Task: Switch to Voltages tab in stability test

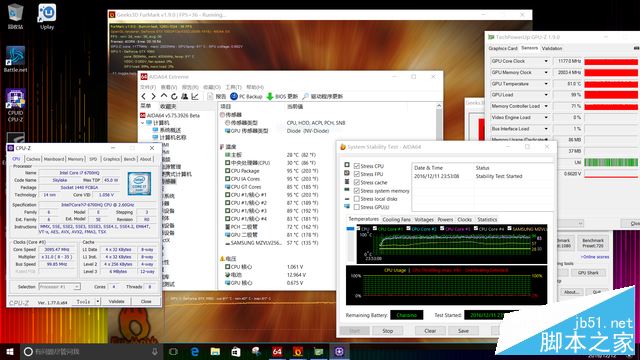Action: [x=424, y=220]
